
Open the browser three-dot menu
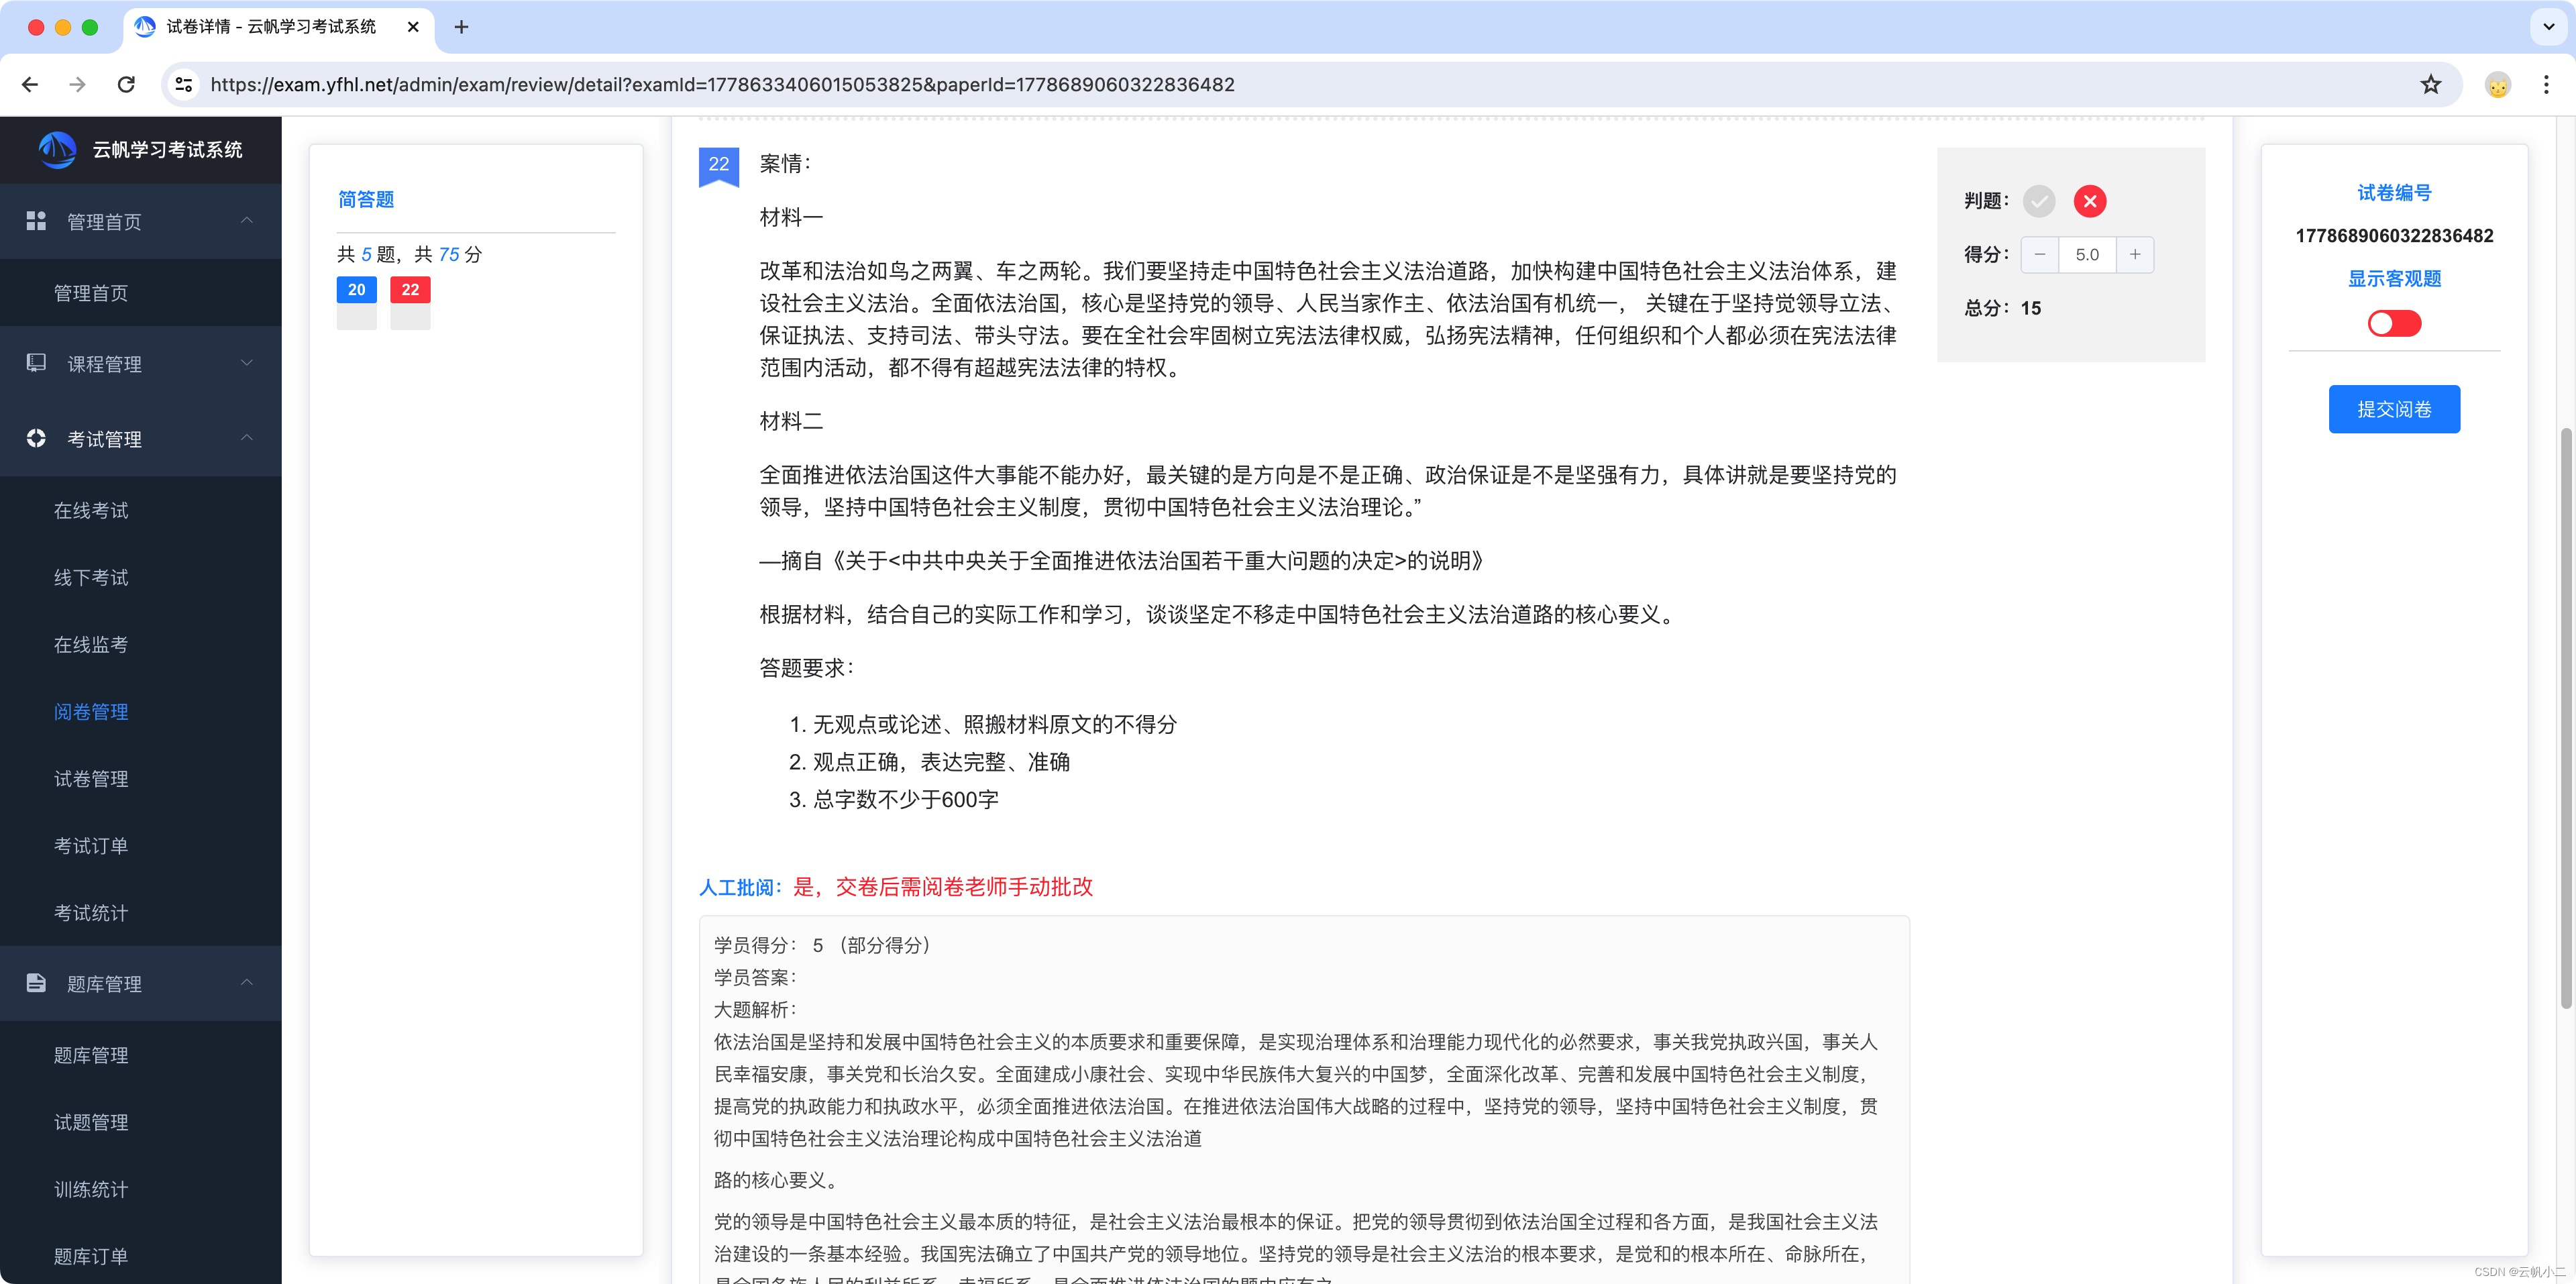(x=2546, y=84)
